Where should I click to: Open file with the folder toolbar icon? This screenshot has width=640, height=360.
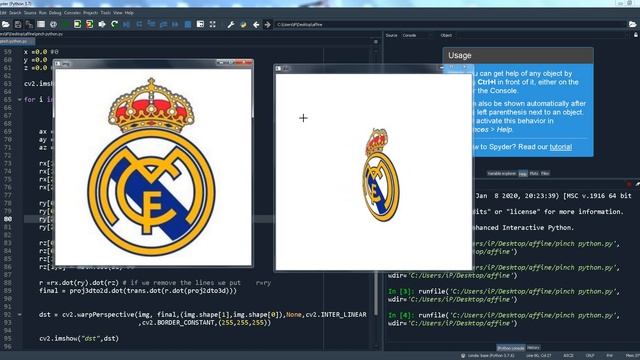pos(6,24)
